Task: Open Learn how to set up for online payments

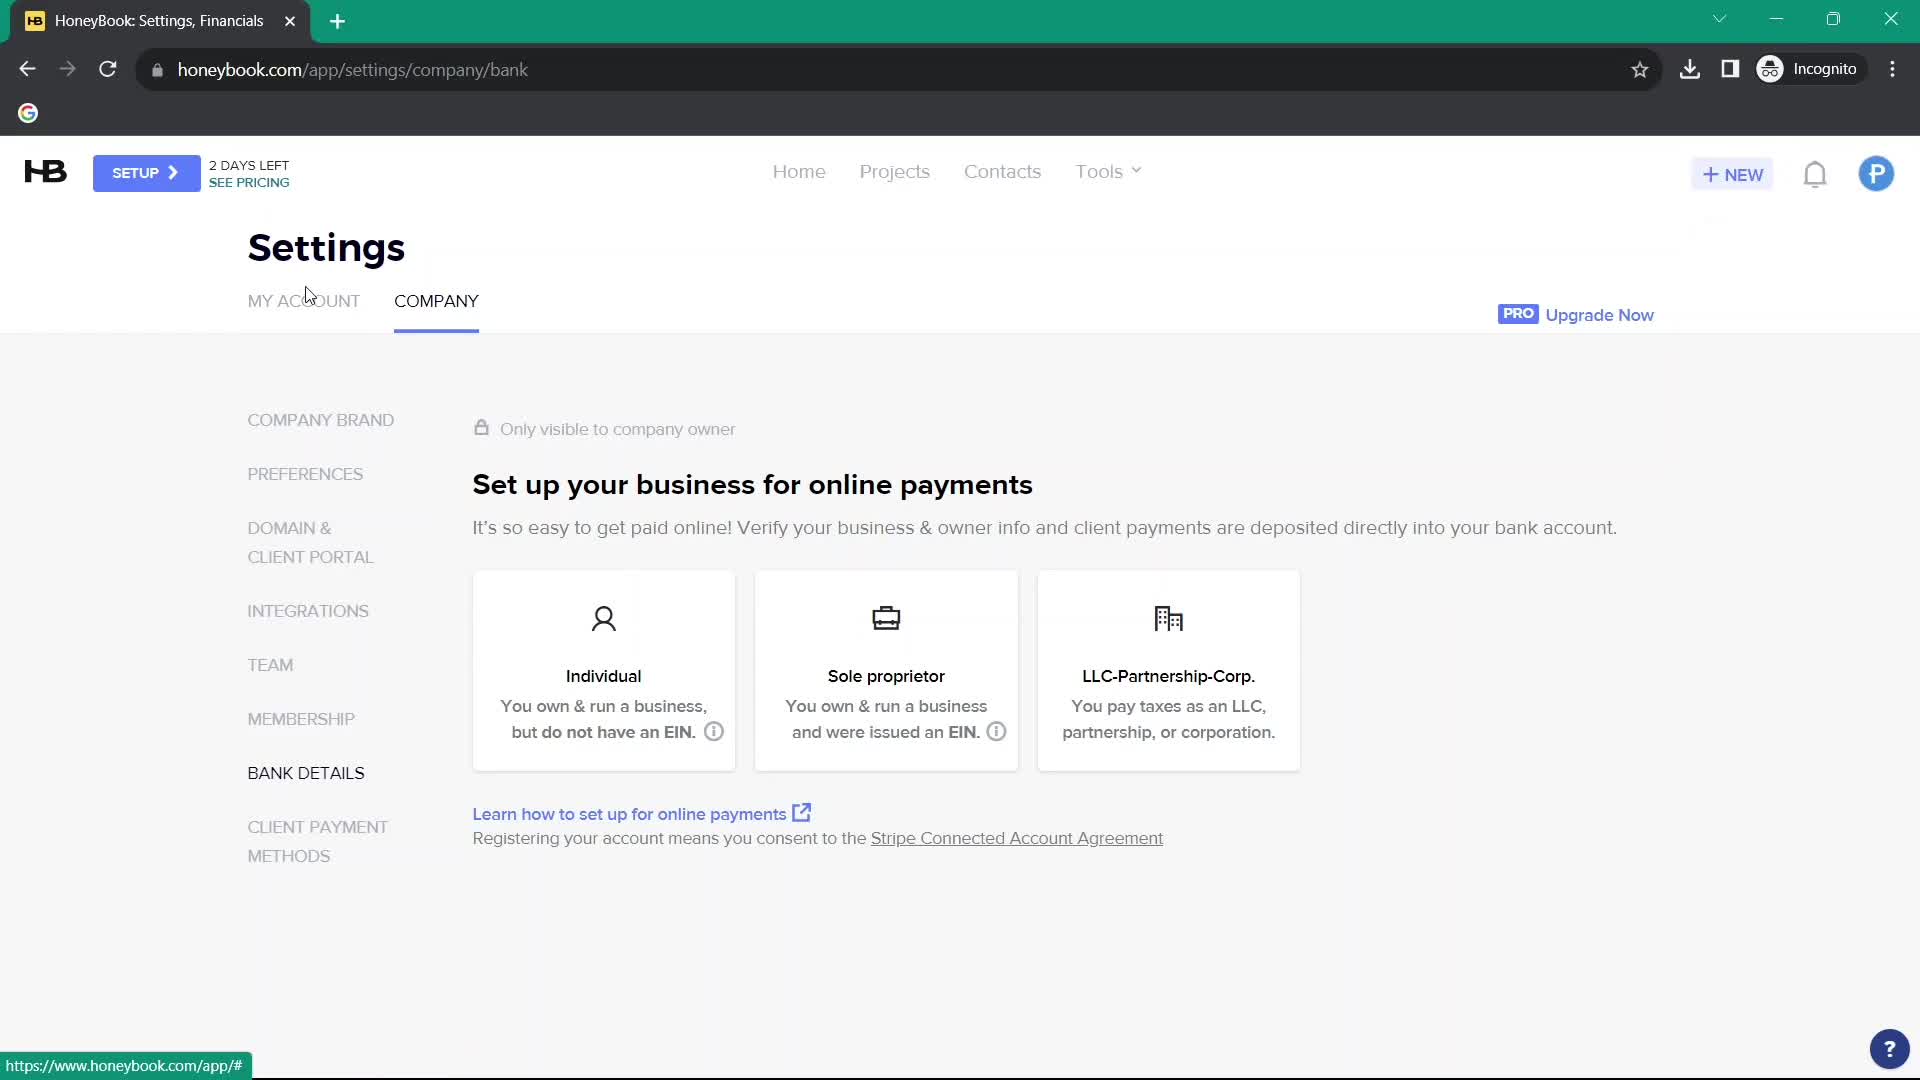Action: click(629, 814)
